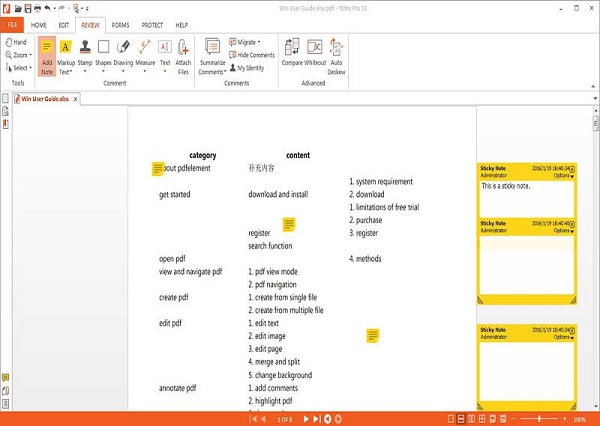
Task: Expand the Migrate dropdown
Action: click(259, 42)
